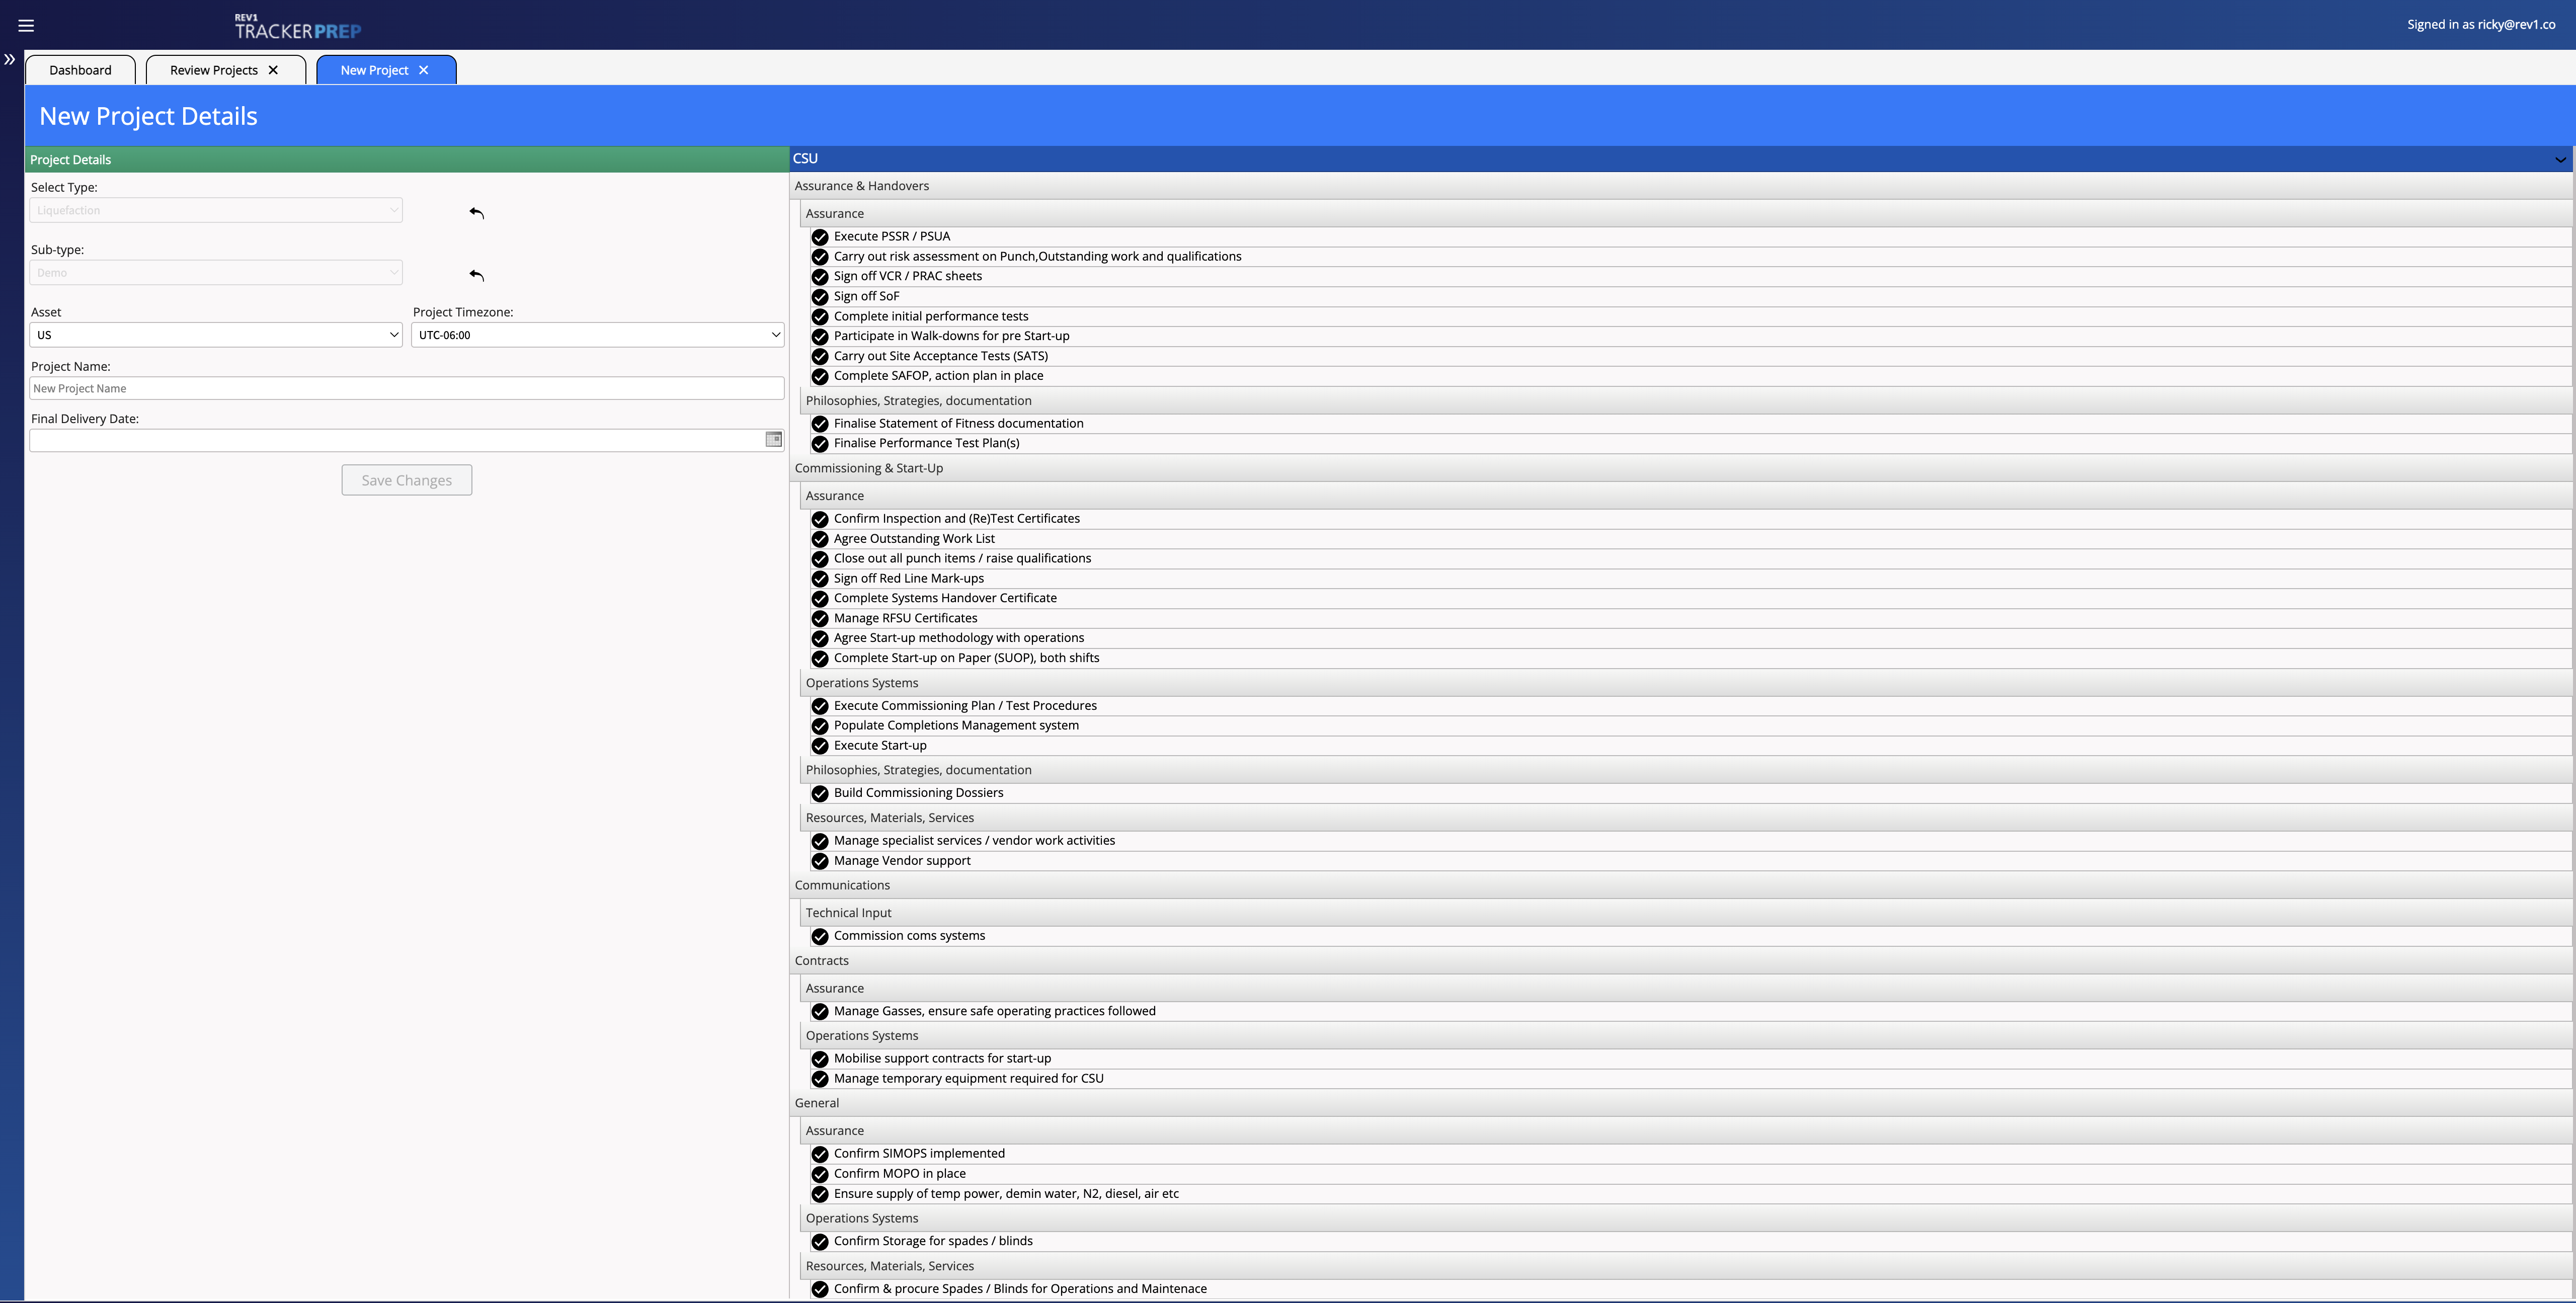
Task: Open the Final Delivery Date calendar icon
Action: coord(773,439)
